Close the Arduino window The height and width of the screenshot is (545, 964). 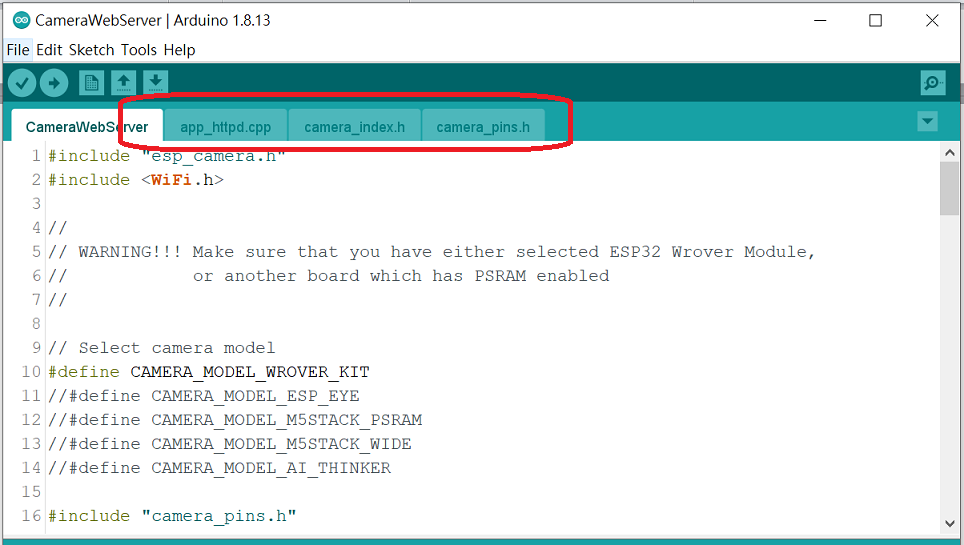point(932,20)
